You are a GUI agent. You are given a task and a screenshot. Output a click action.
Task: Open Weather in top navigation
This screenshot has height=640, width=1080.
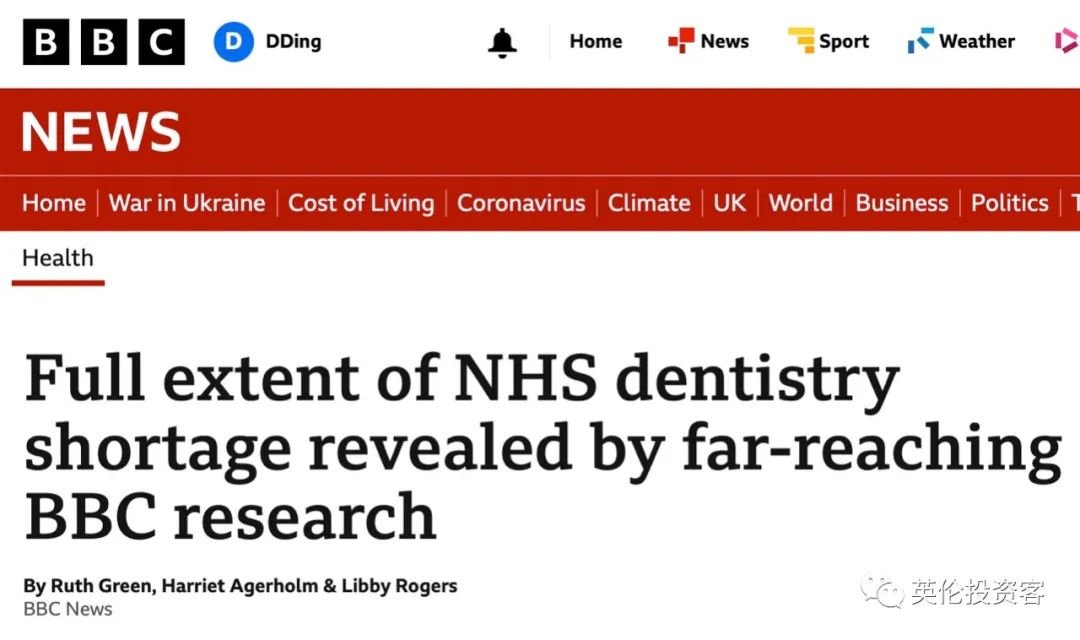[x=977, y=41]
